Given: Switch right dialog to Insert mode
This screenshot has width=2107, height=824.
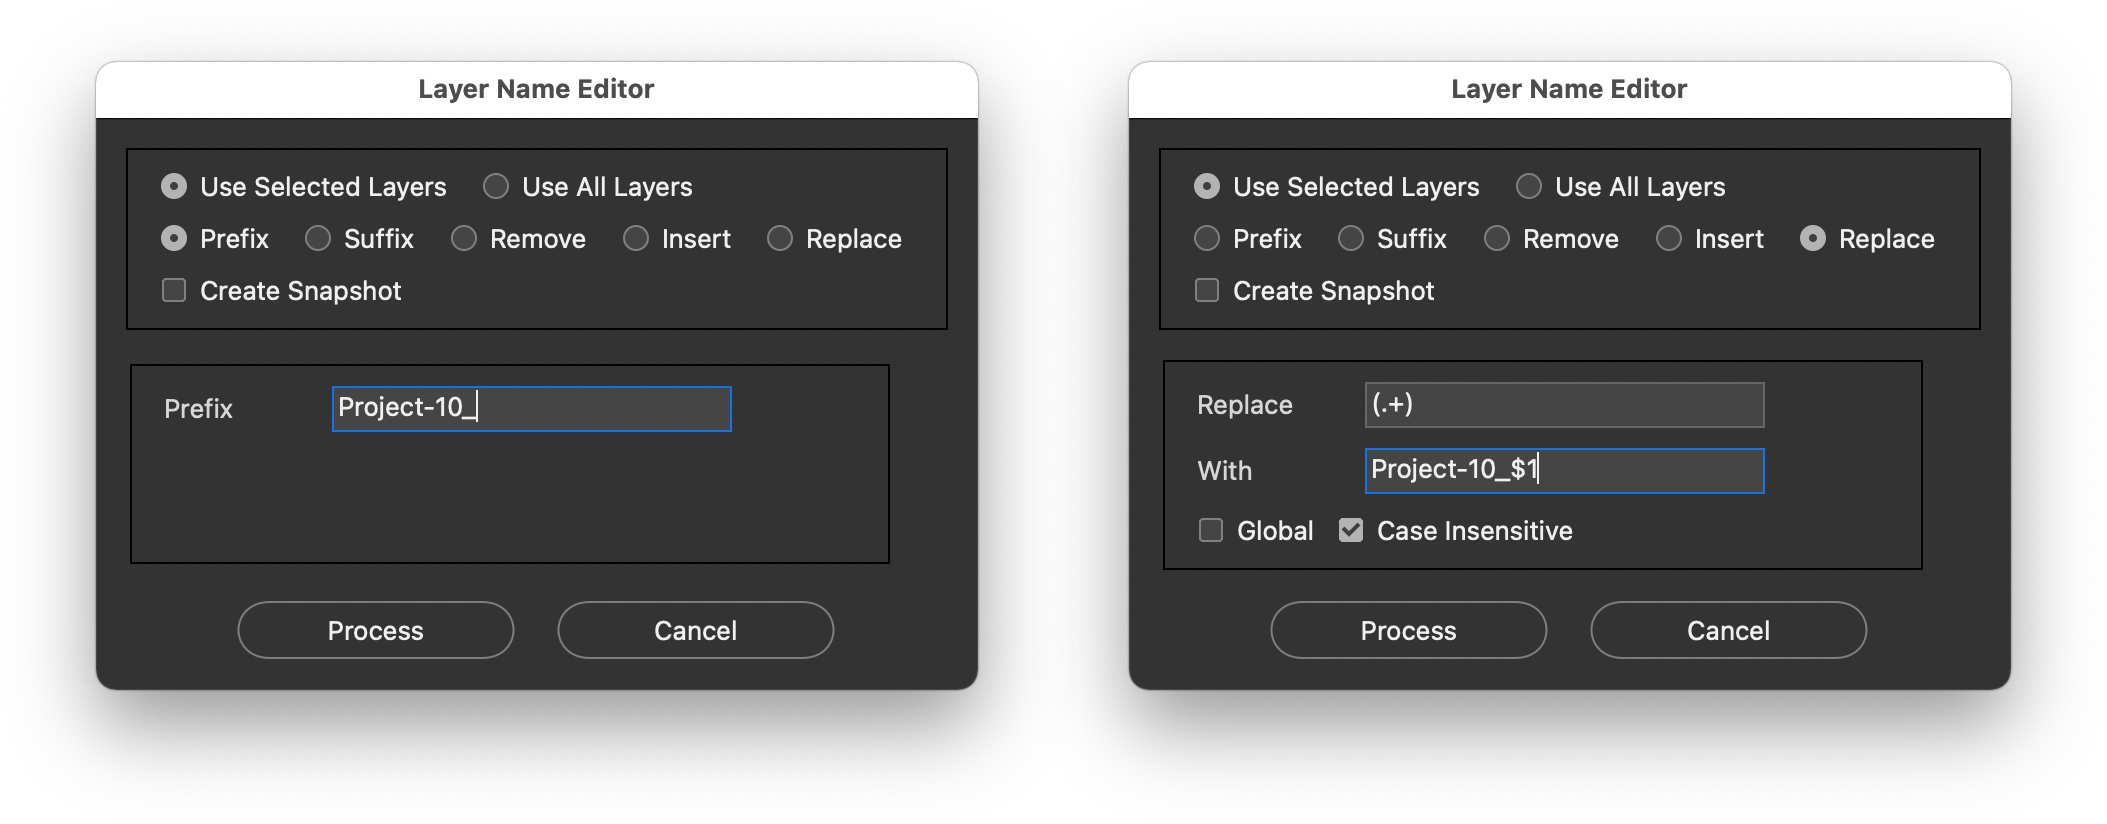Looking at the screenshot, I should tap(1669, 238).
